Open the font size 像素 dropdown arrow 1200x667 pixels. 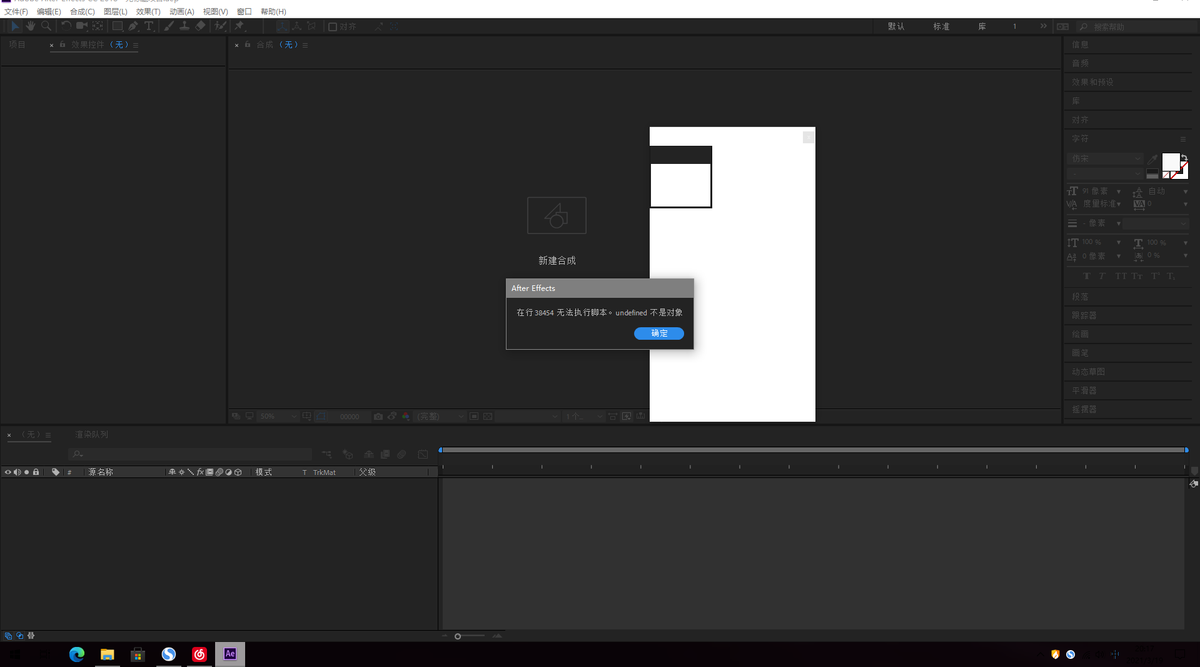coord(1119,192)
